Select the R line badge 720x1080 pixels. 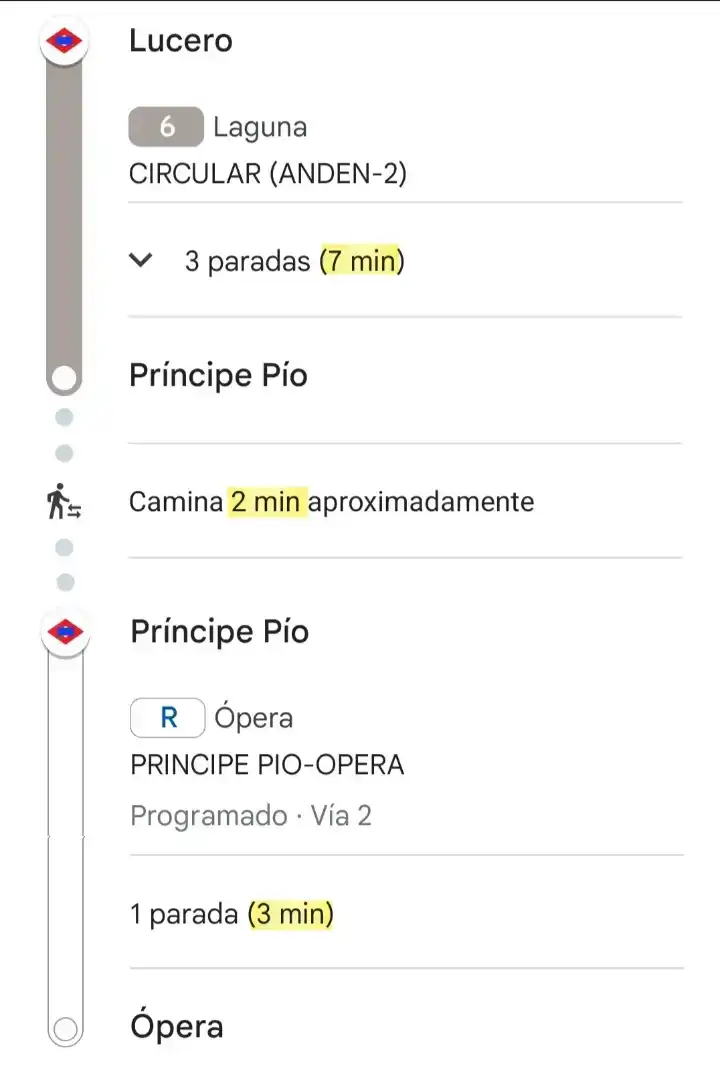167,718
